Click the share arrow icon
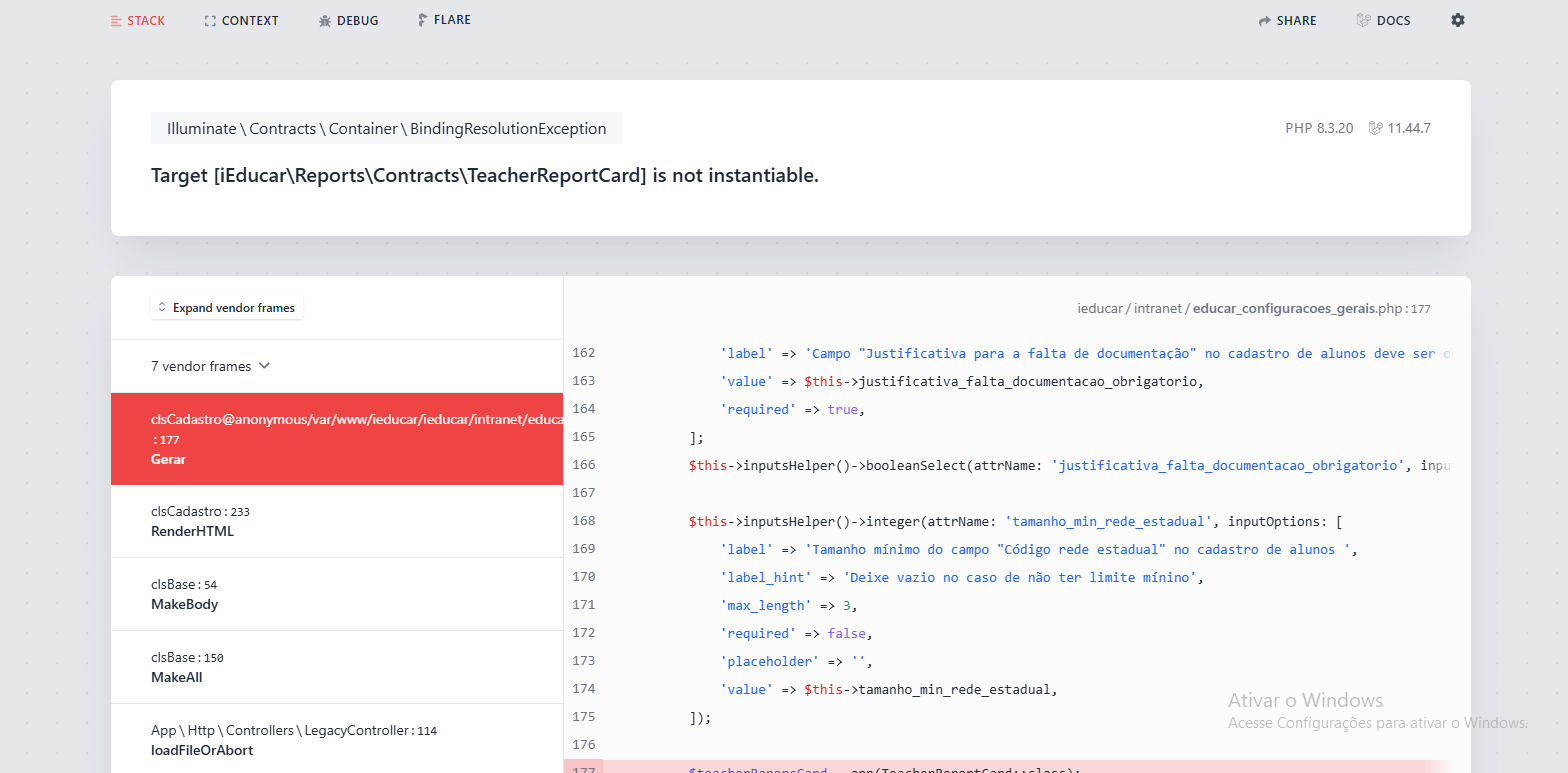1568x773 pixels. (1264, 20)
